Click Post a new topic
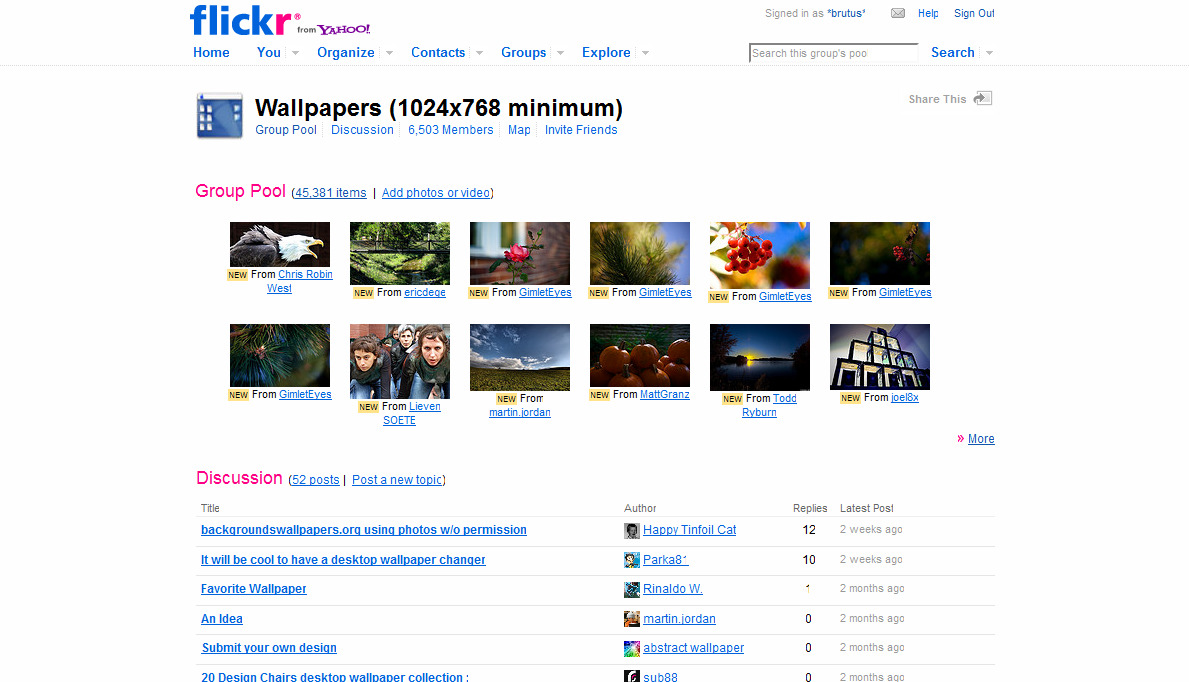The height and width of the screenshot is (682, 1189). tap(397, 479)
